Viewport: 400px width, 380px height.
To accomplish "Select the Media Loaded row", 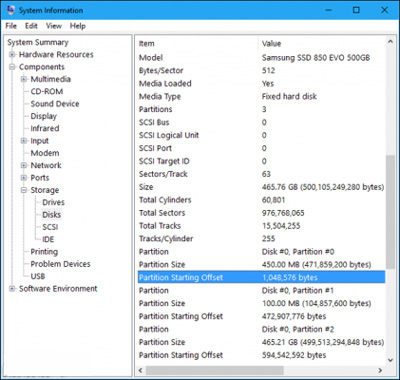I will tap(261, 84).
